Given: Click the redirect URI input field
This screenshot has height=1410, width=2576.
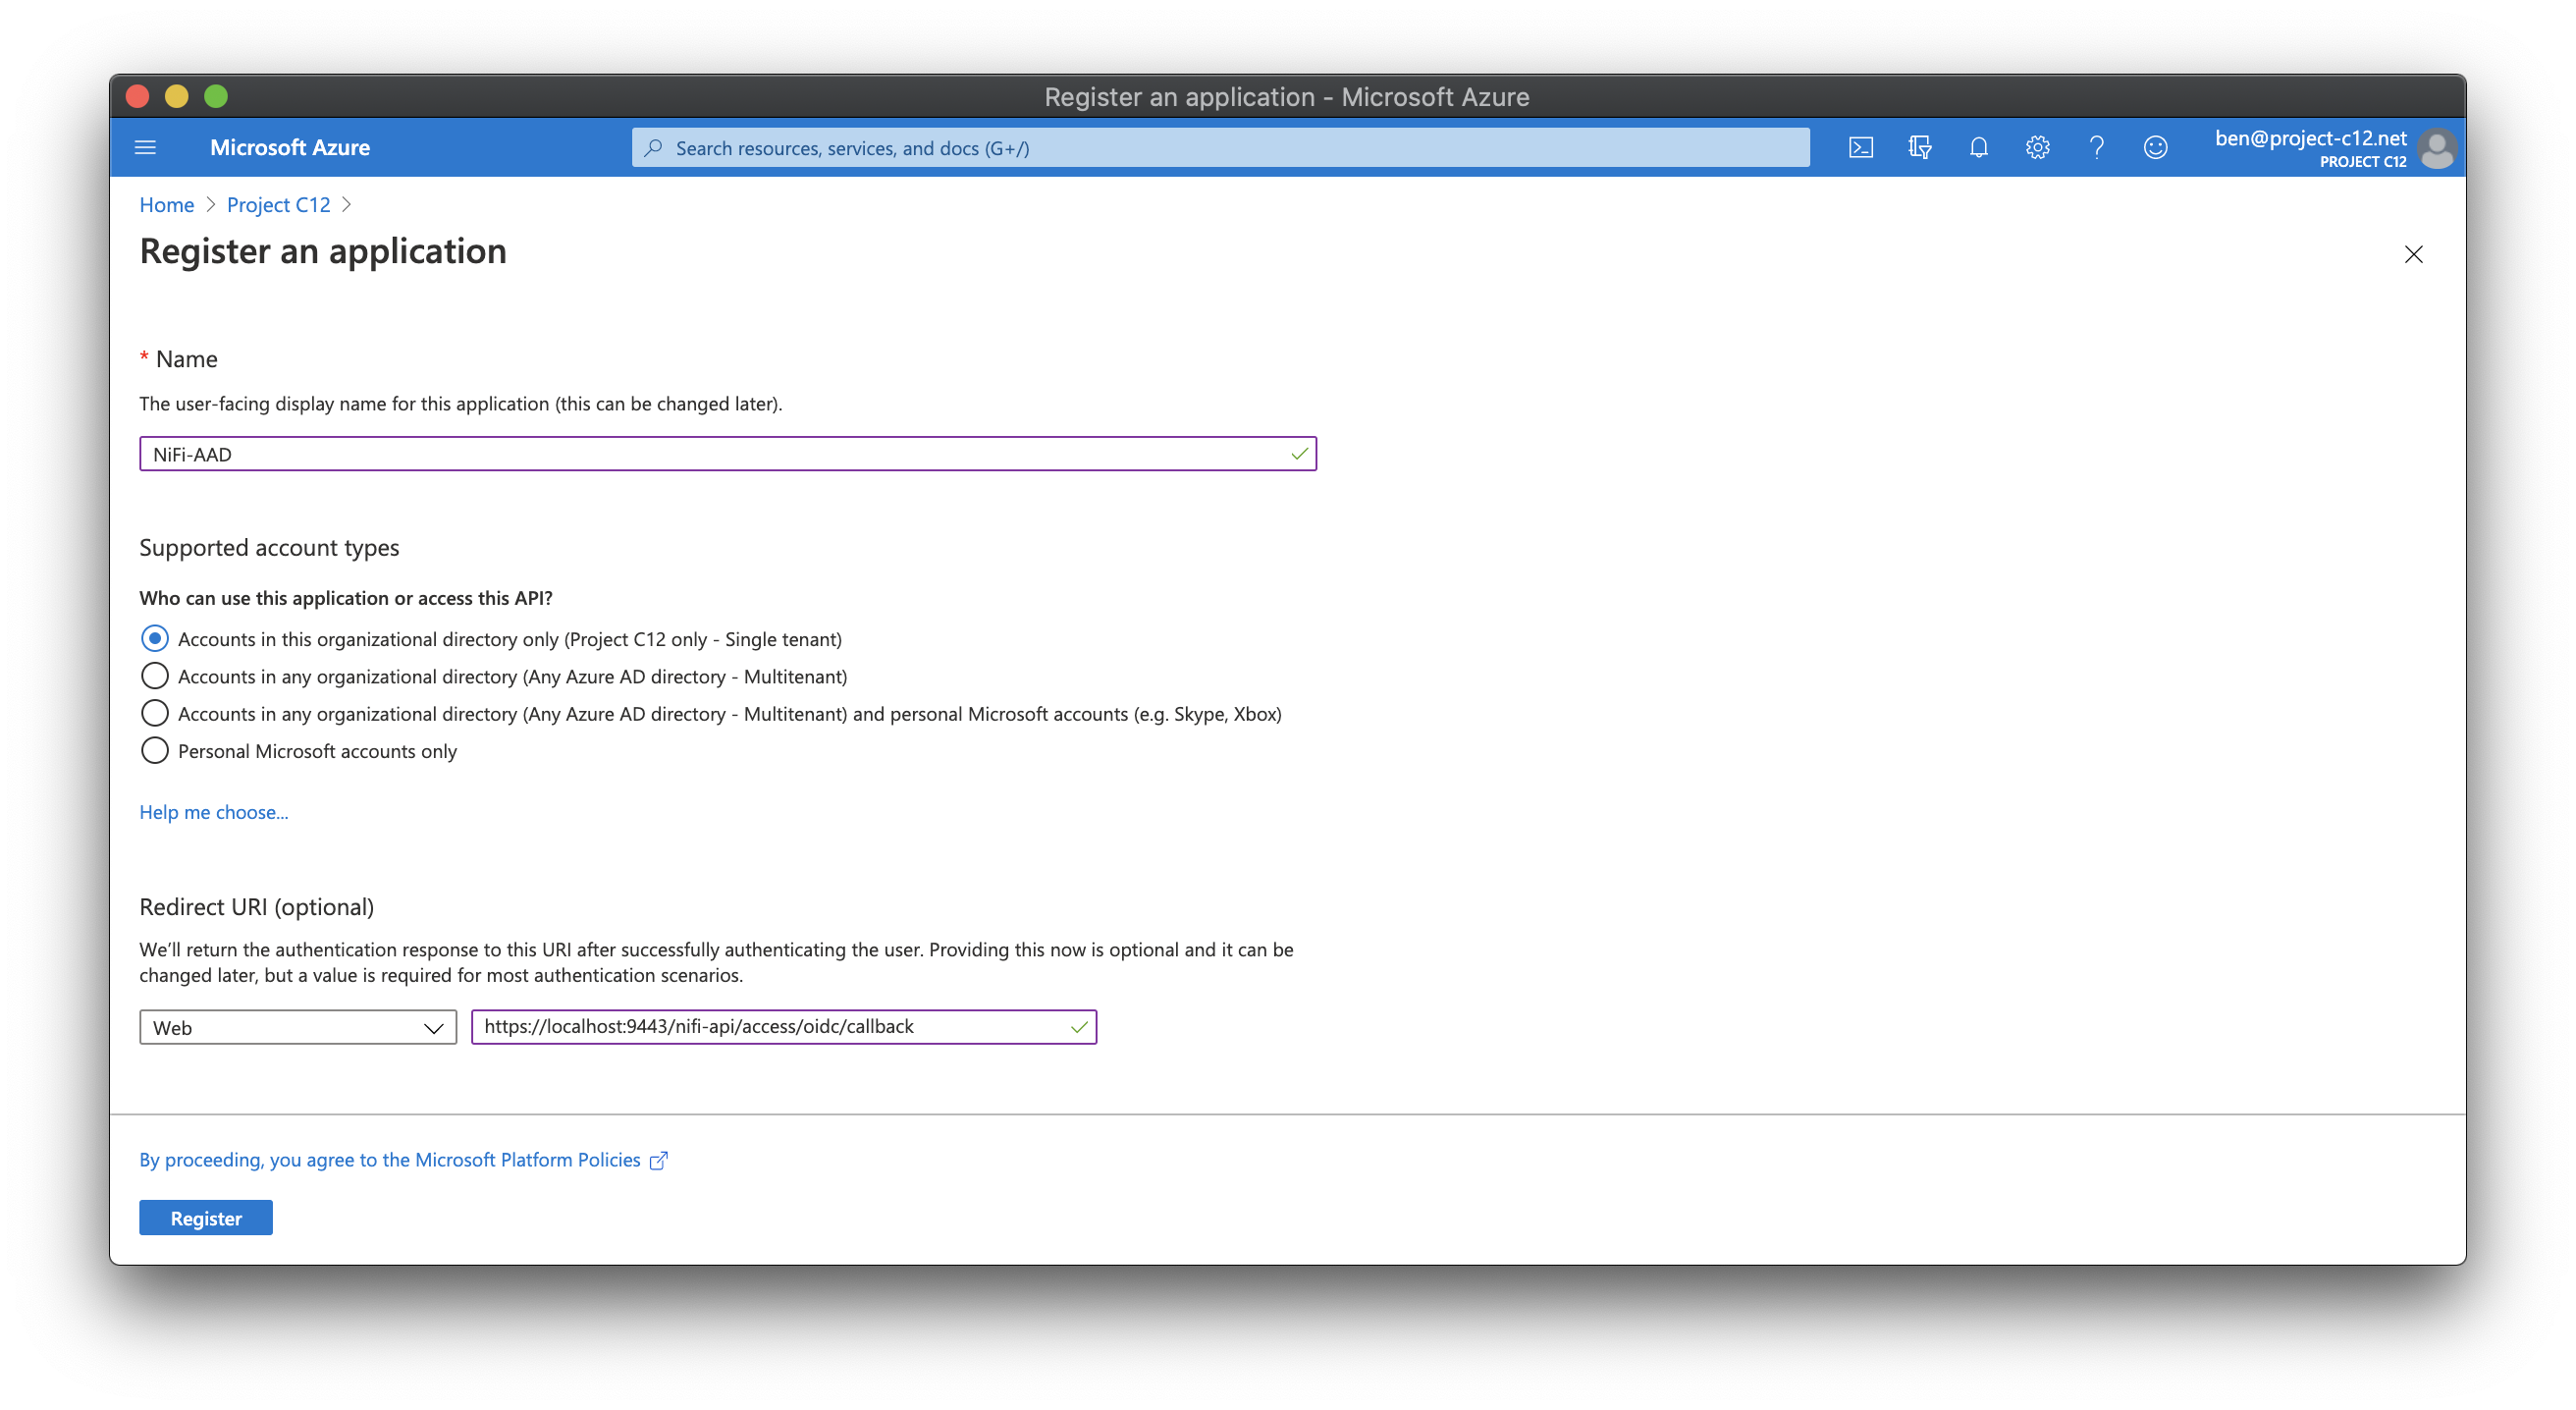Looking at the screenshot, I should [770, 1026].
